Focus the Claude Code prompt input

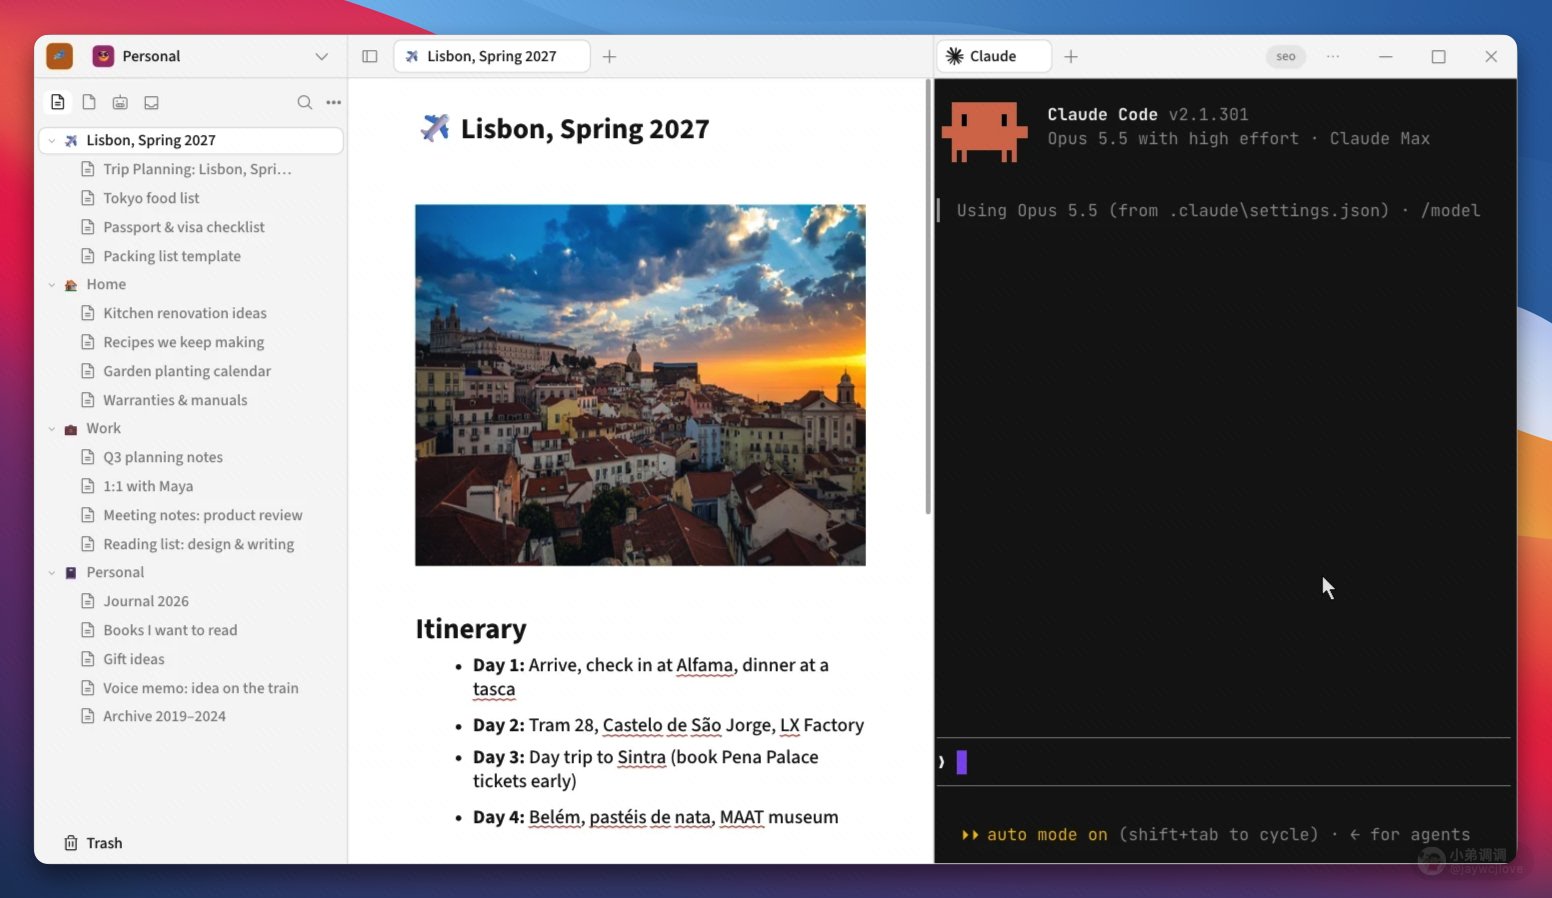[x=1223, y=762]
